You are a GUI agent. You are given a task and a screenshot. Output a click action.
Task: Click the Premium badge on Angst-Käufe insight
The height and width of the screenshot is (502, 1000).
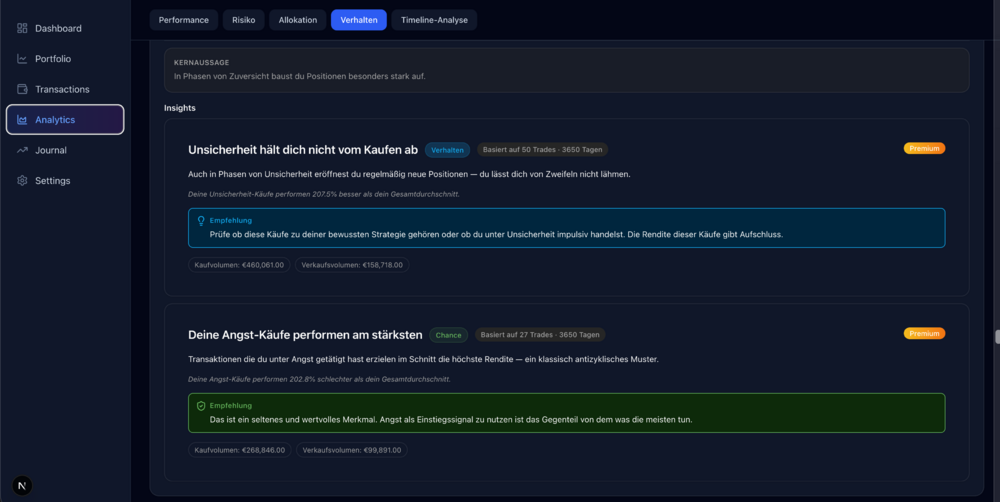(x=924, y=334)
